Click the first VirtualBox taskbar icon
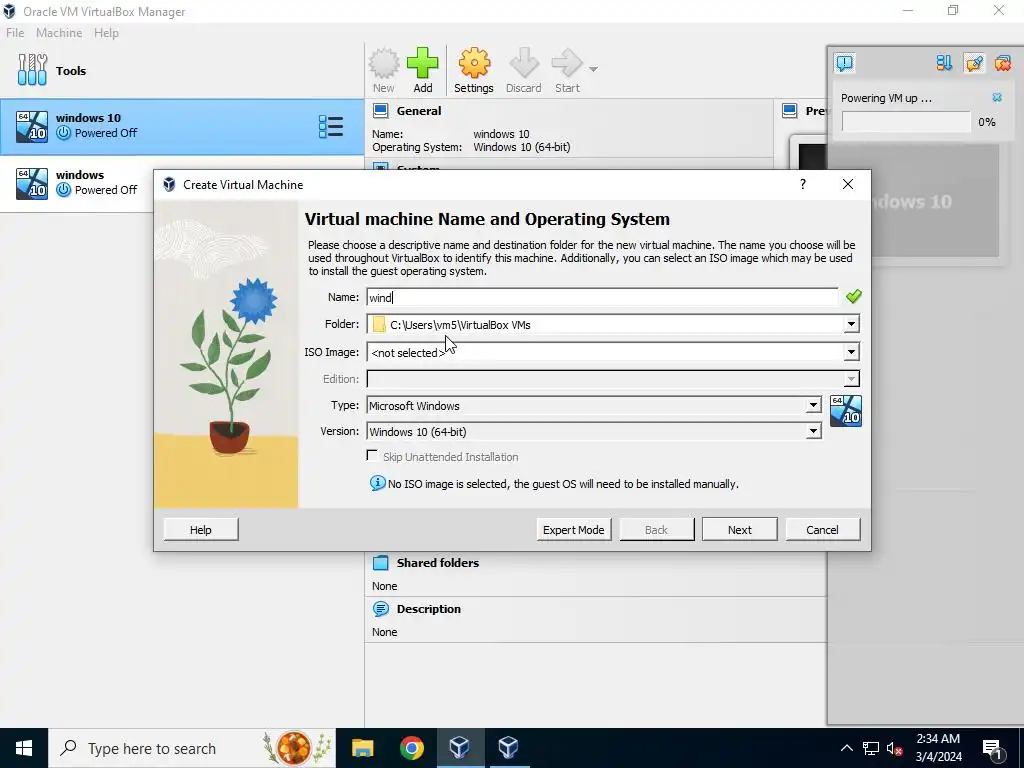1024x768 pixels. [459, 748]
